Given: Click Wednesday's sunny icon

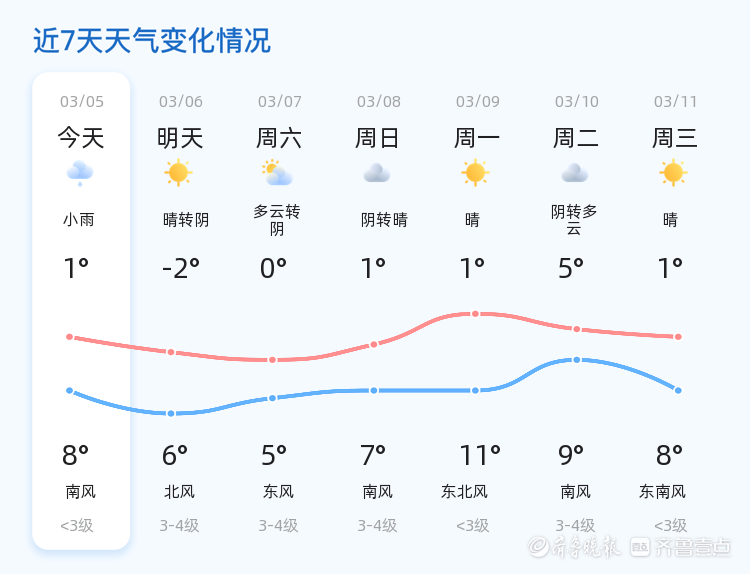Looking at the screenshot, I should click(x=673, y=173).
